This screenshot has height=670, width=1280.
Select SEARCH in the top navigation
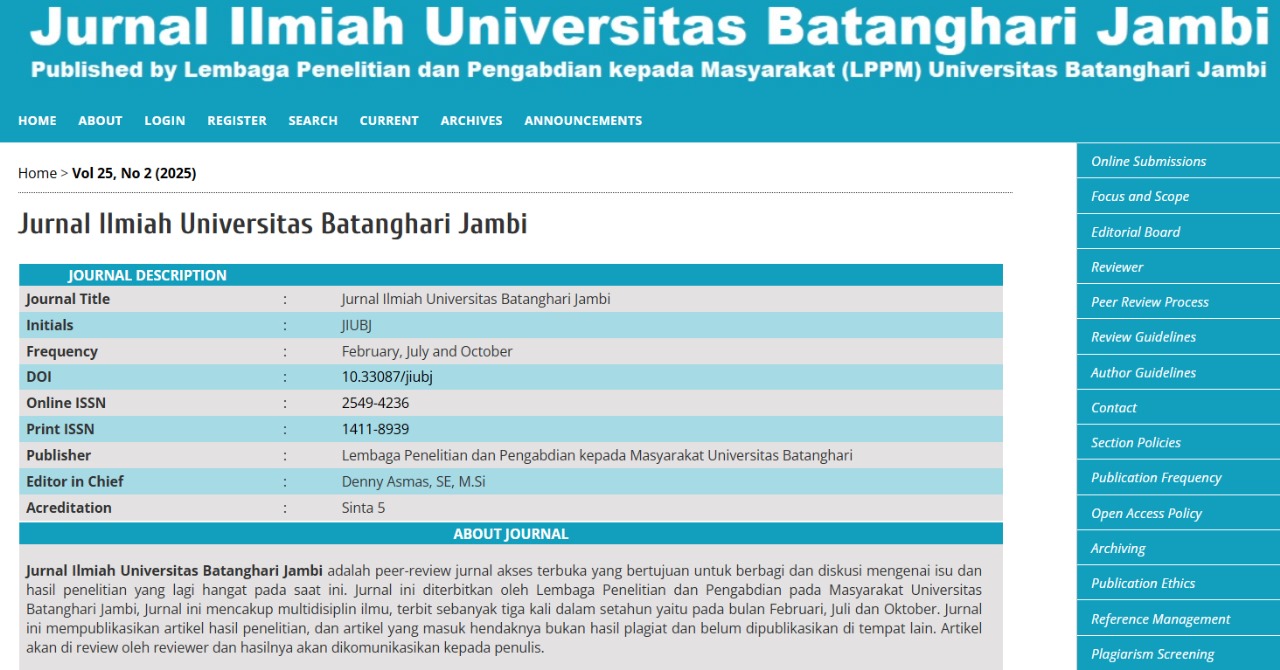tap(313, 121)
